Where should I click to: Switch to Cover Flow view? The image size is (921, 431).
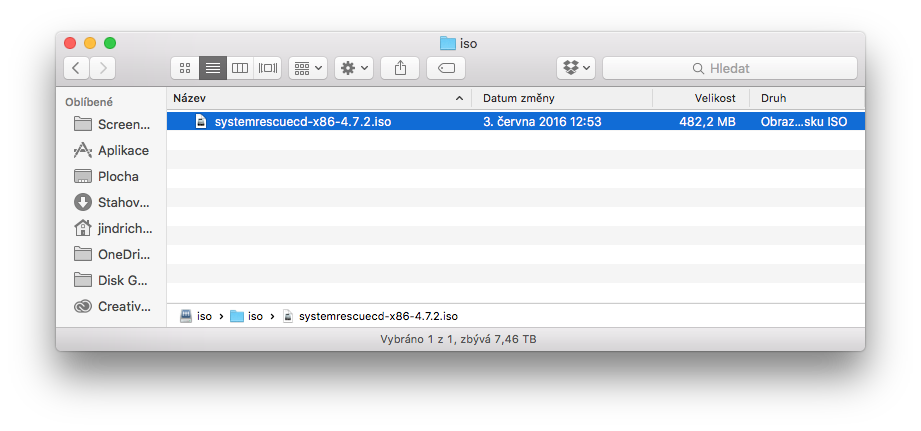coord(267,68)
